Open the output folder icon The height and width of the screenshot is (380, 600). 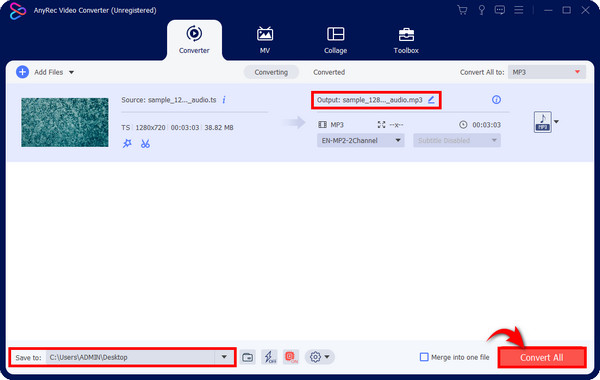point(248,357)
